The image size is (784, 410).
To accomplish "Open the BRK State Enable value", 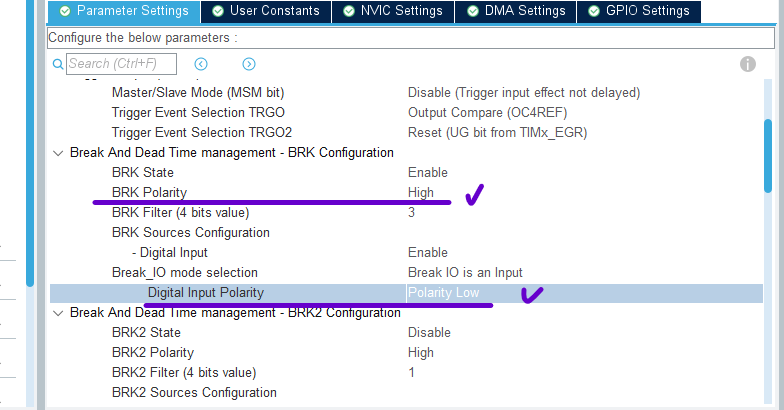I will click(x=427, y=172).
